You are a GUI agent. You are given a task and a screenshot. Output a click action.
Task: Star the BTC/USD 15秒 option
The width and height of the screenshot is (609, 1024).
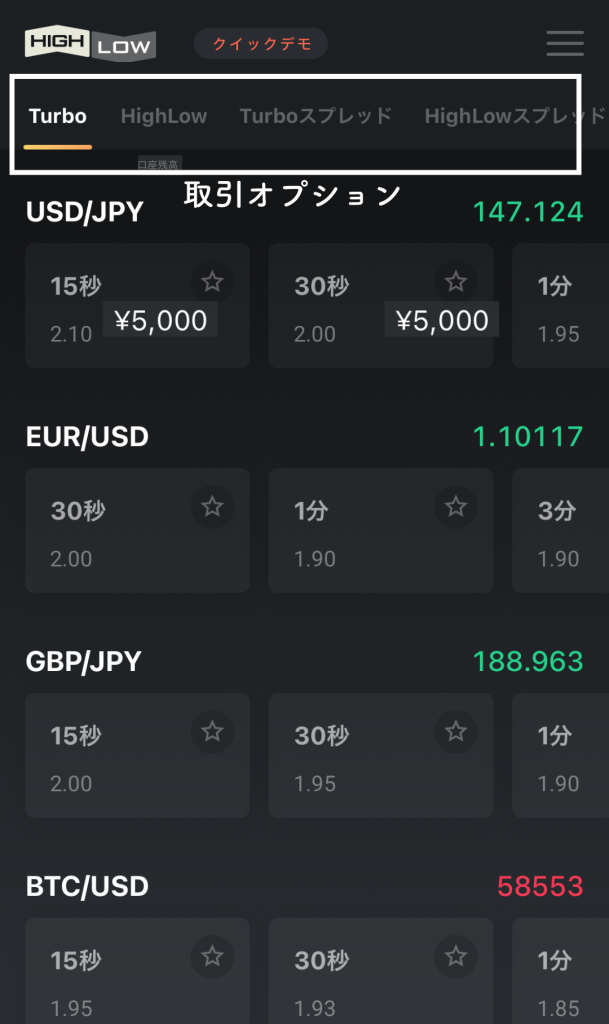pyautogui.click(x=212, y=957)
